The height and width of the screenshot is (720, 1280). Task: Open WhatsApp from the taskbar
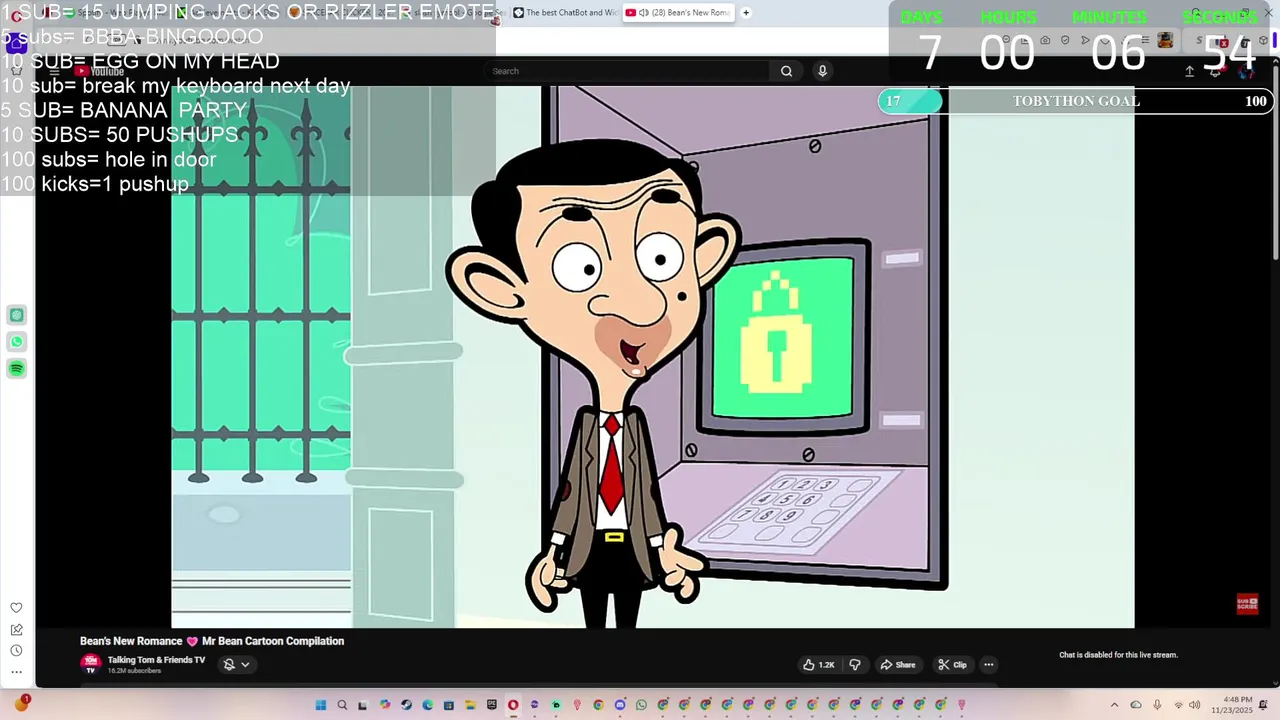tap(641, 705)
